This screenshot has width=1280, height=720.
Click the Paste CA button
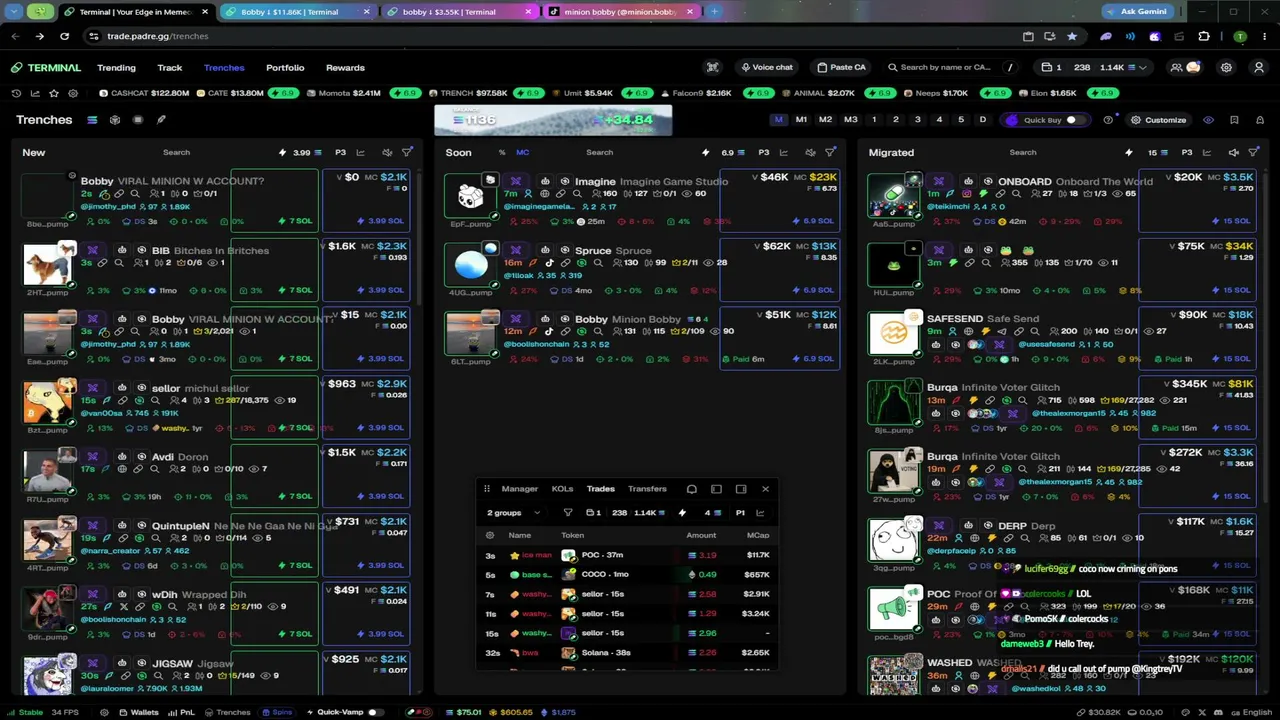[x=841, y=68]
